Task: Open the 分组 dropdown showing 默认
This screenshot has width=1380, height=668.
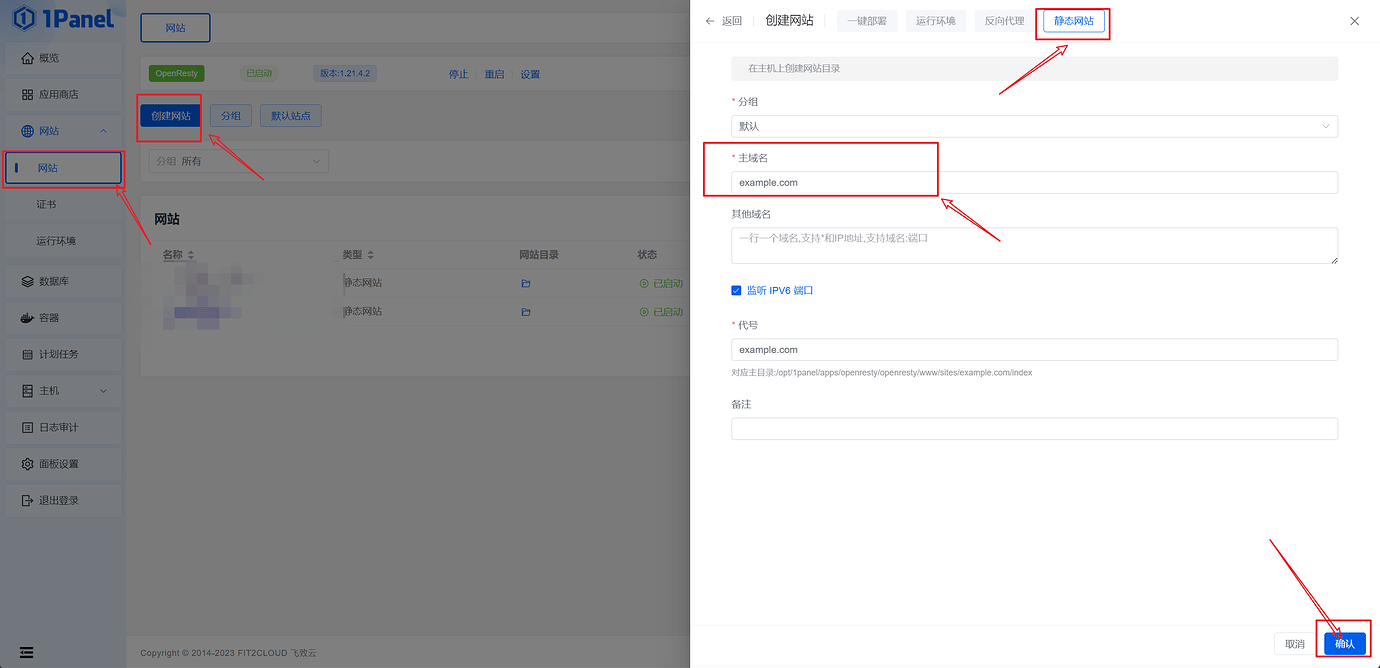Action: pos(1033,126)
